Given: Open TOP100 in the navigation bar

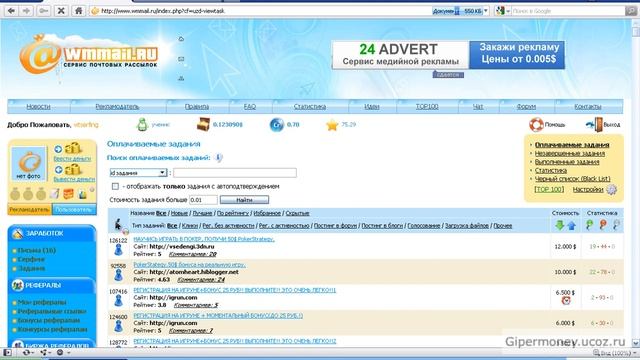Looking at the screenshot, I should point(427,107).
